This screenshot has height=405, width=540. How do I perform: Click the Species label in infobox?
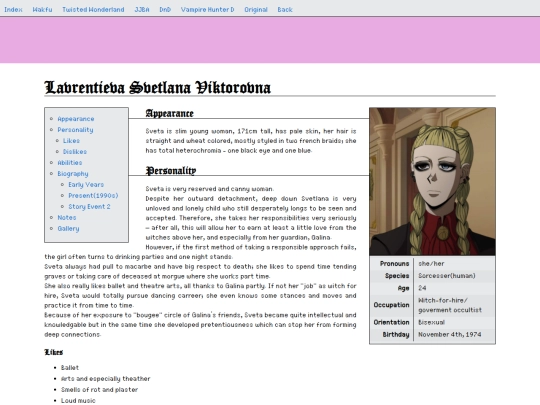pyautogui.click(x=397, y=276)
